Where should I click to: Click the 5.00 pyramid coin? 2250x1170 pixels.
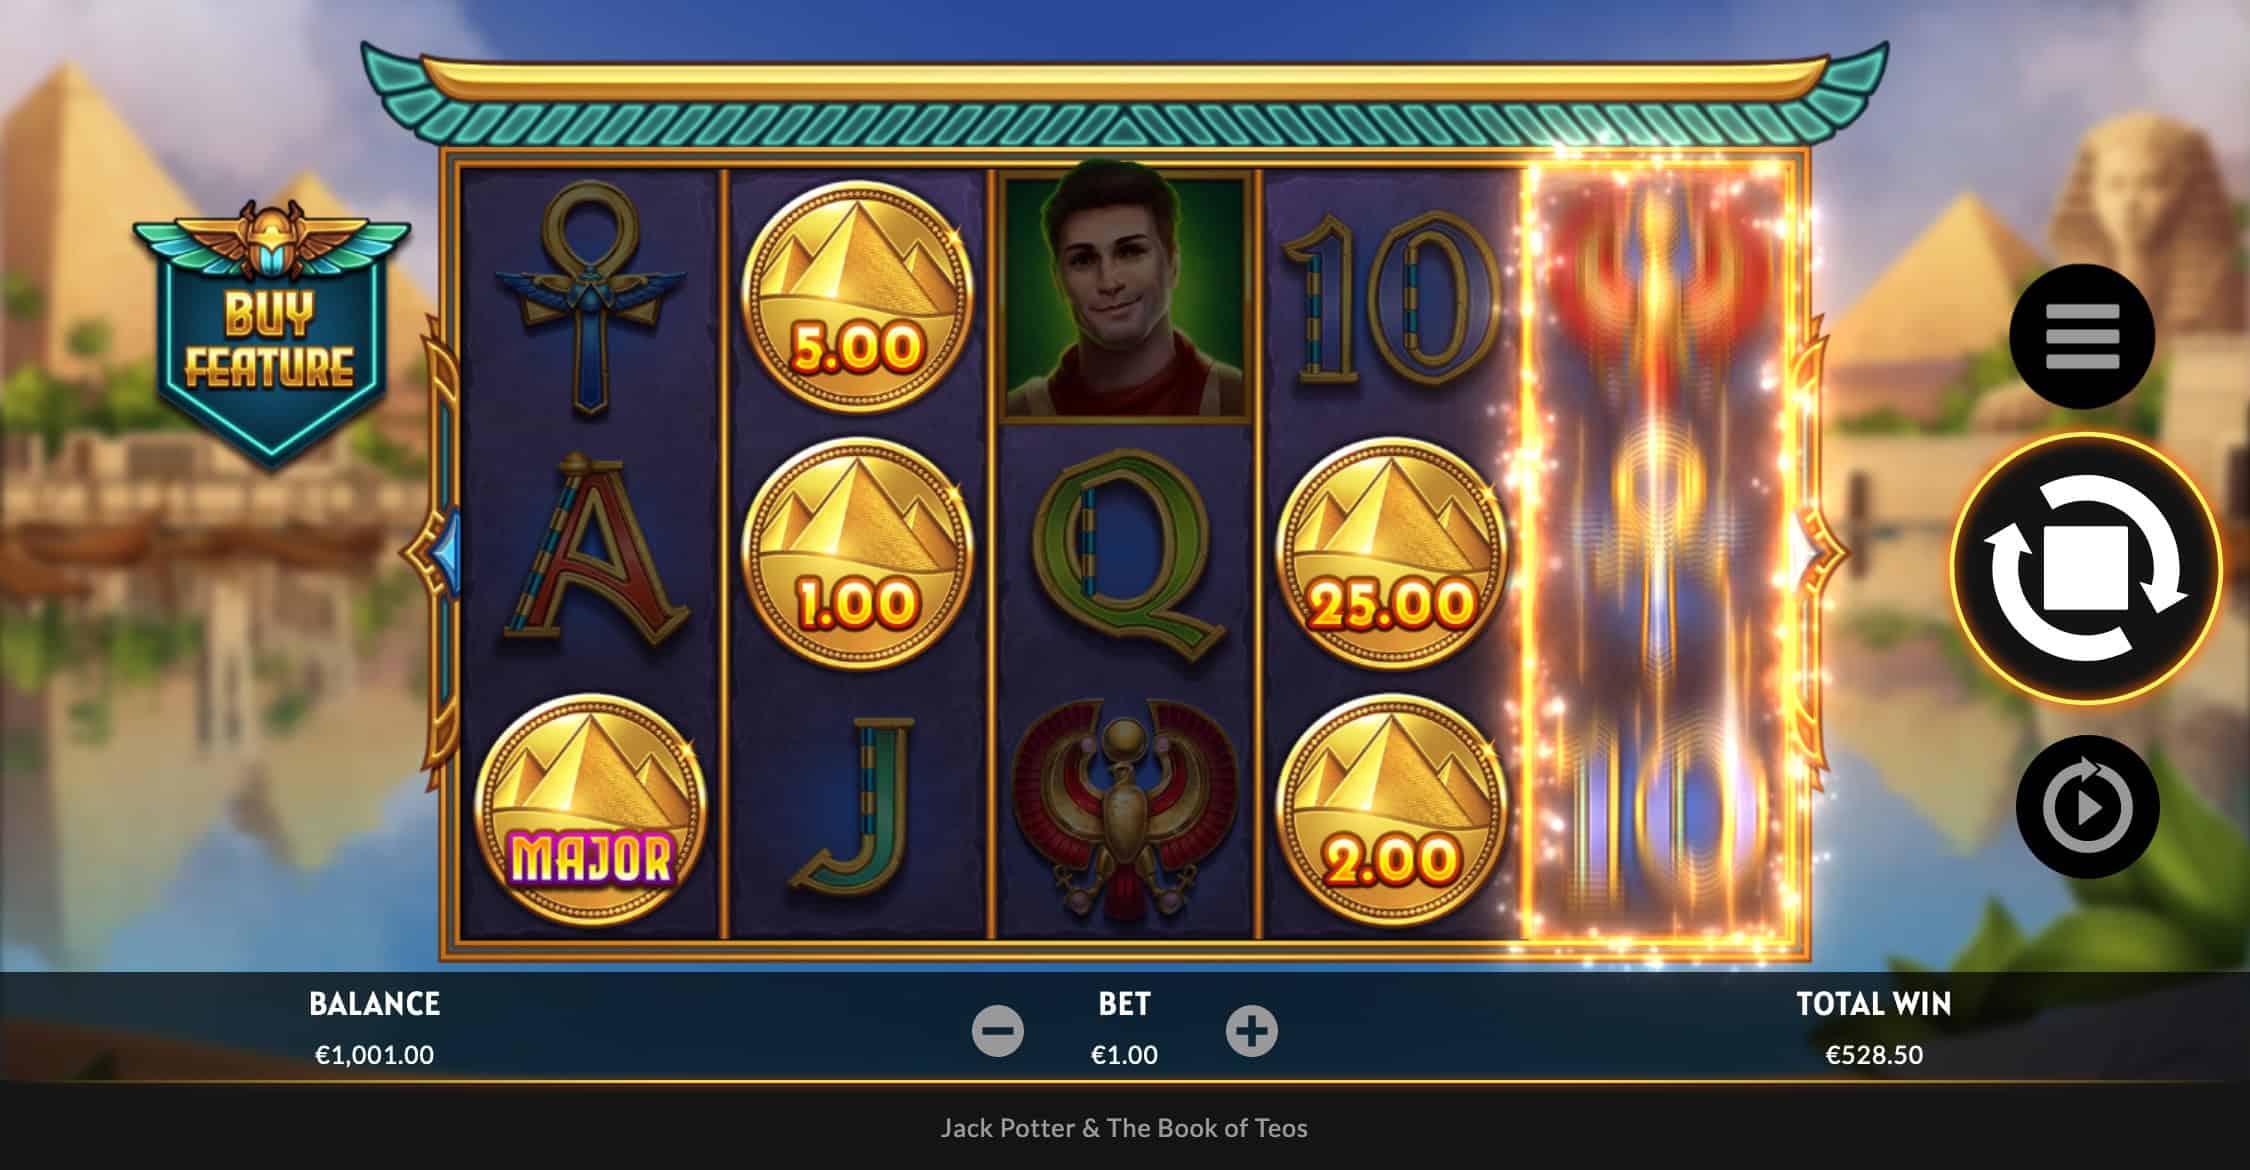857,297
